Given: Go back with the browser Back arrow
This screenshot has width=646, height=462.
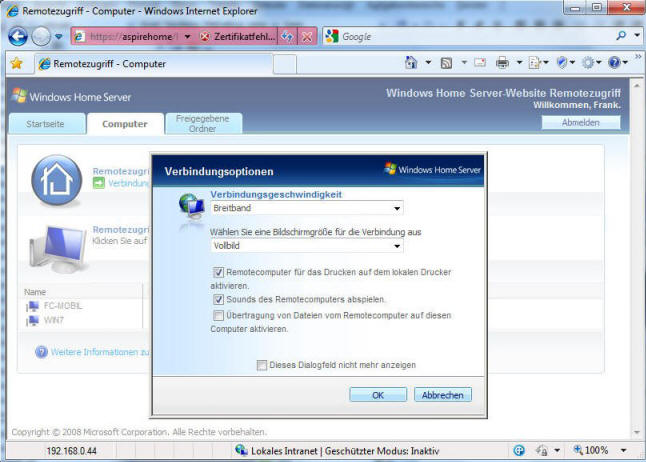Looking at the screenshot, I should pyautogui.click(x=18, y=37).
